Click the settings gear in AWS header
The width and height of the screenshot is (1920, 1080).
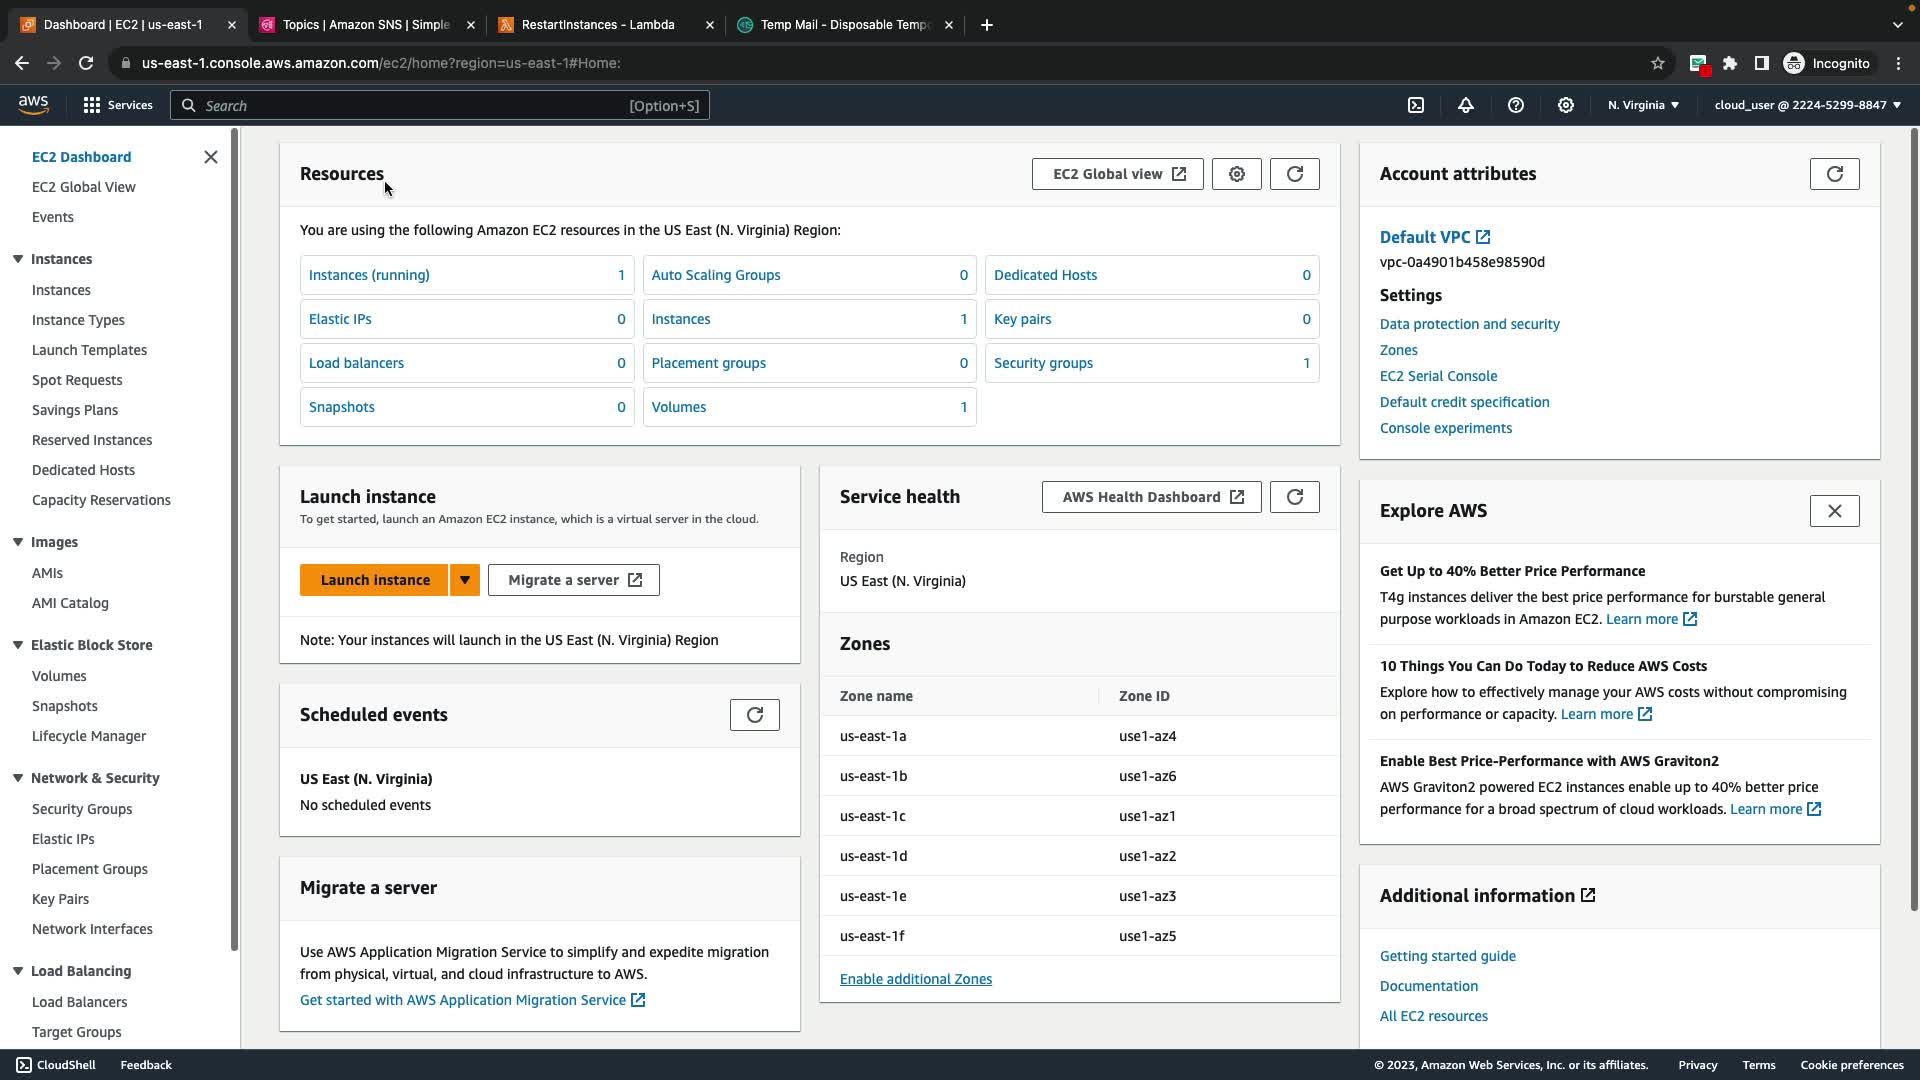point(1566,105)
